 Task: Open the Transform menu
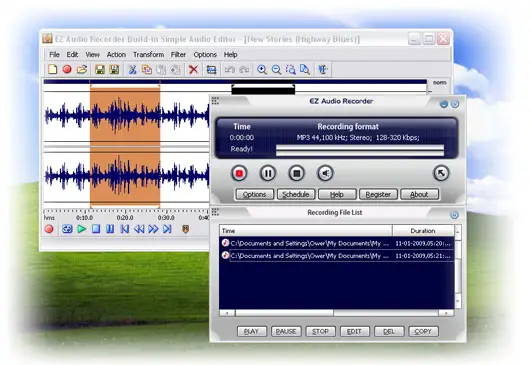click(x=148, y=55)
